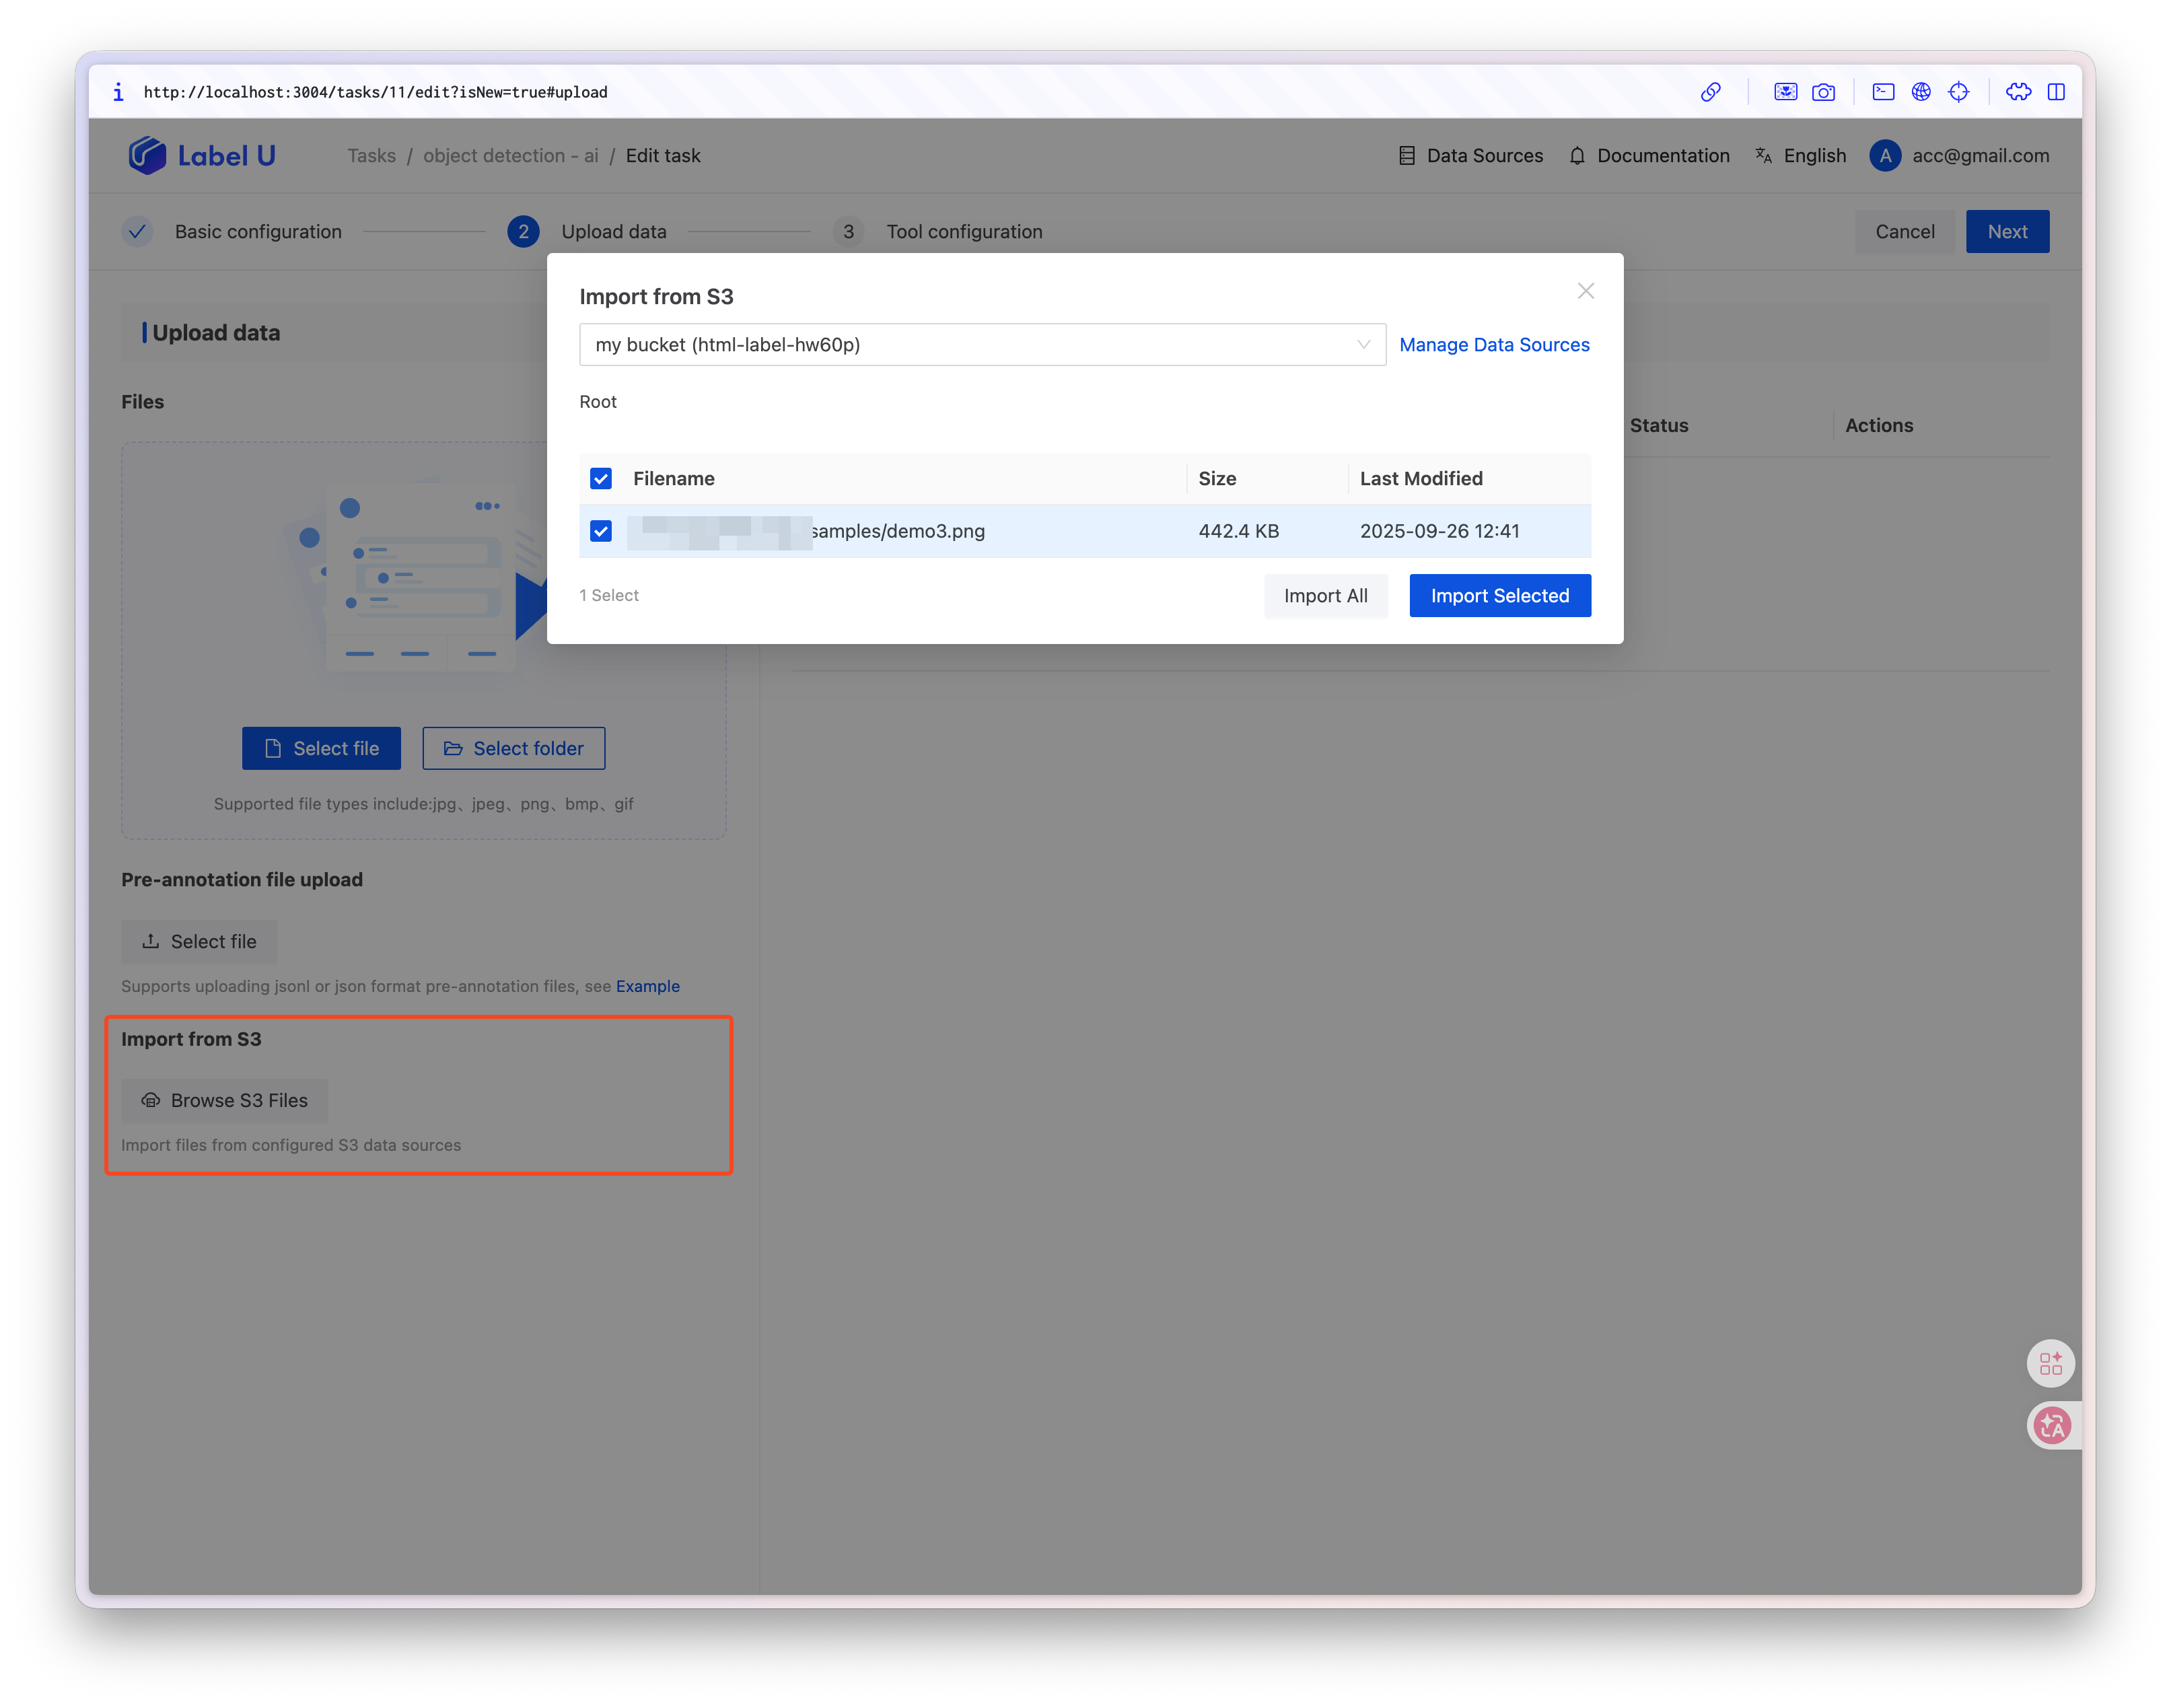Uncheck the demo3.png file checkbox
Image resolution: width=2171 pixels, height=1708 pixels.
pyautogui.click(x=600, y=531)
